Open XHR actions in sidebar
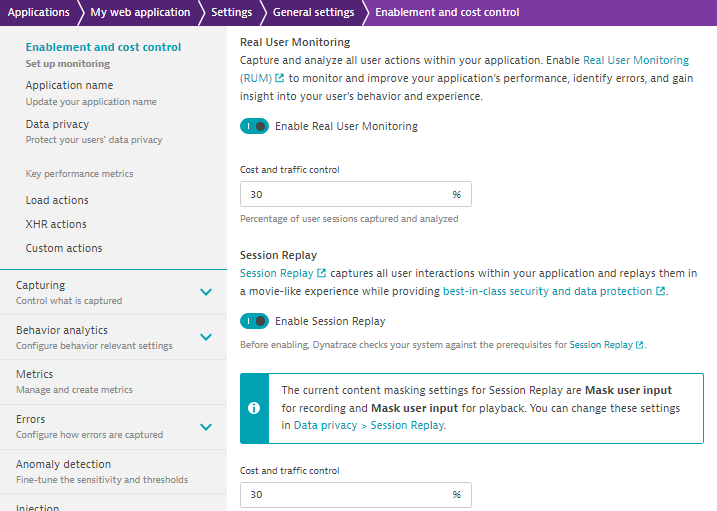Screen dimensions: 717x511 [x=56, y=224]
